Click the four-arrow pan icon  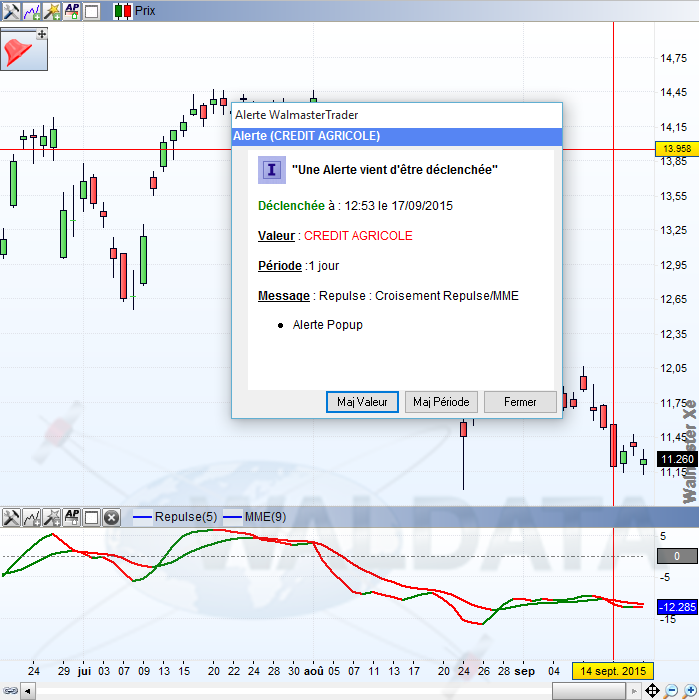click(x=652, y=691)
